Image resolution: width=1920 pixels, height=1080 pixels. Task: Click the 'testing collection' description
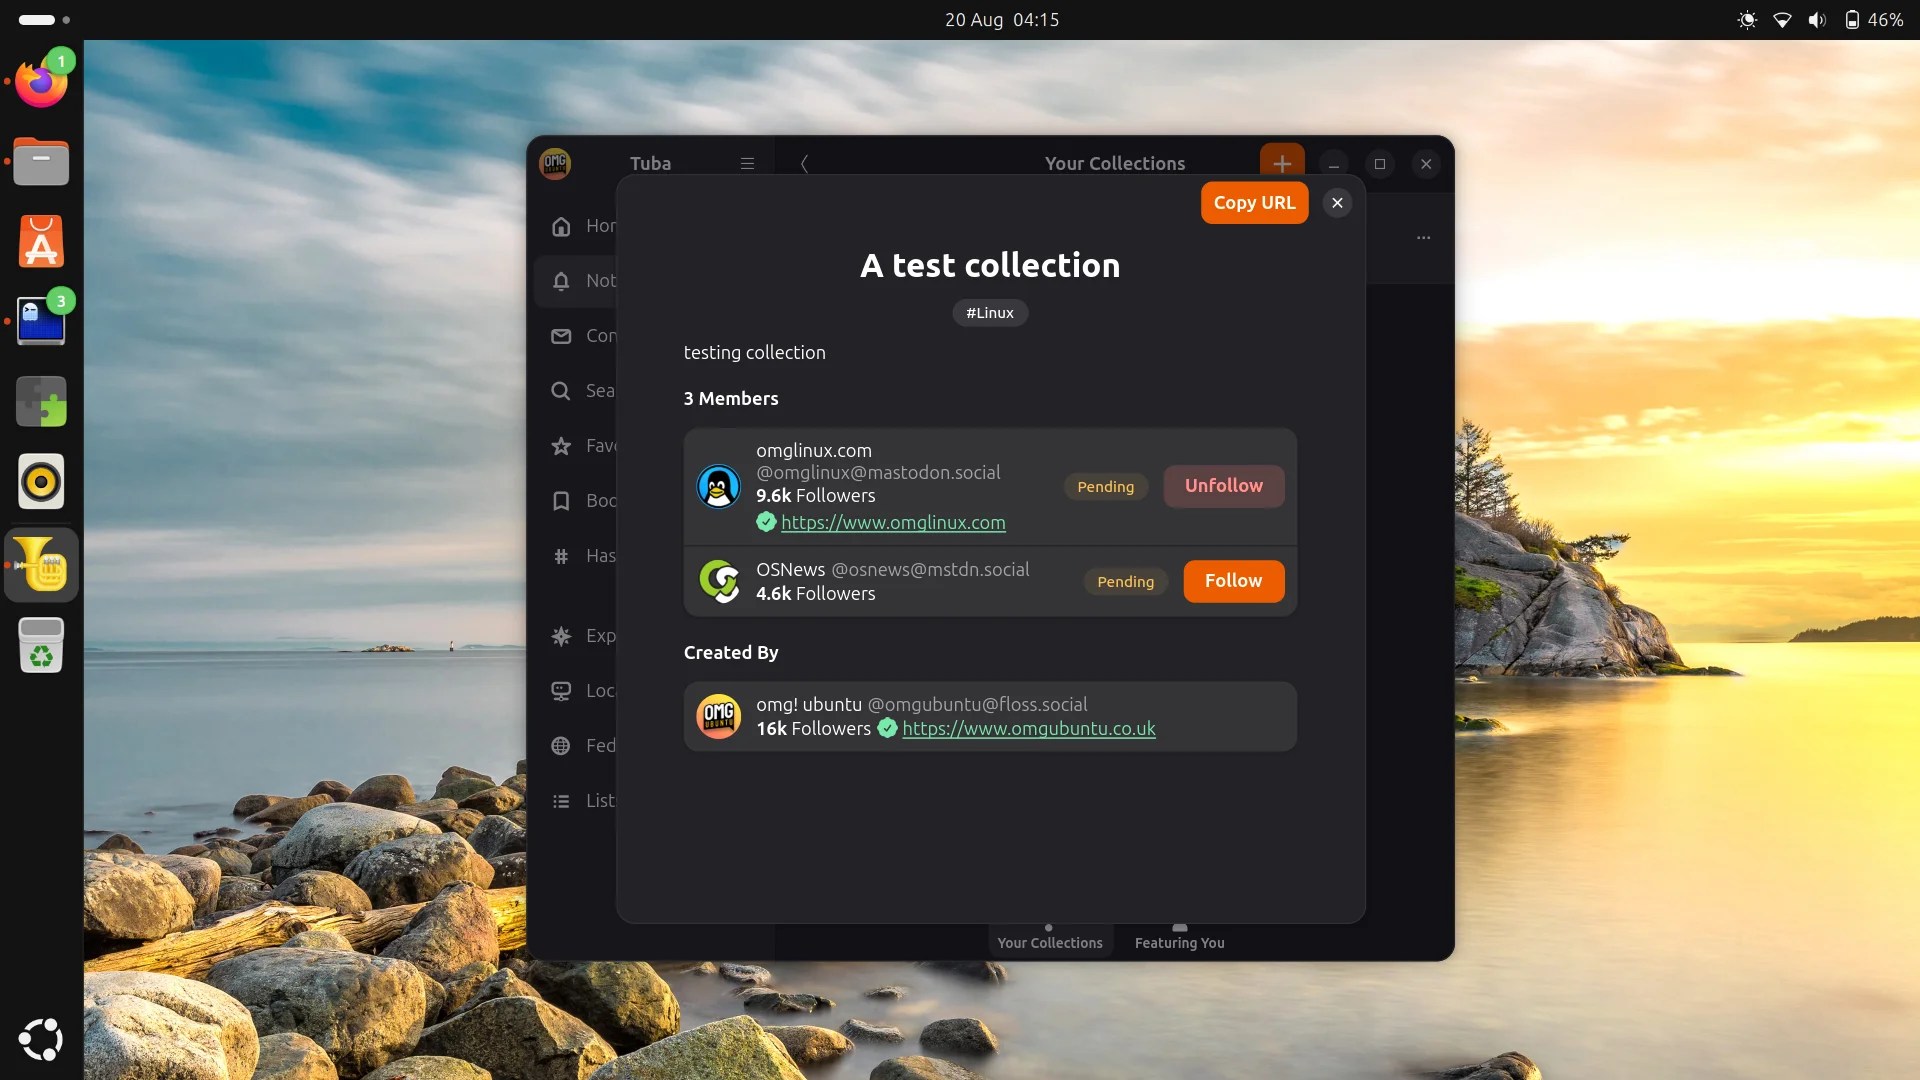click(x=755, y=352)
